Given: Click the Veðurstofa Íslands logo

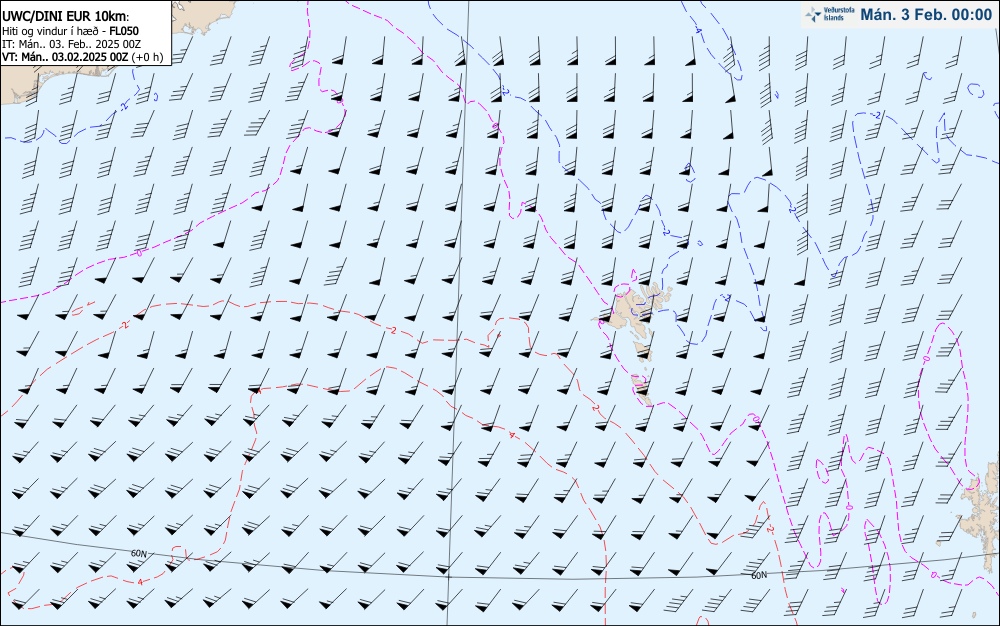Looking at the screenshot, I should click(830, 14).
